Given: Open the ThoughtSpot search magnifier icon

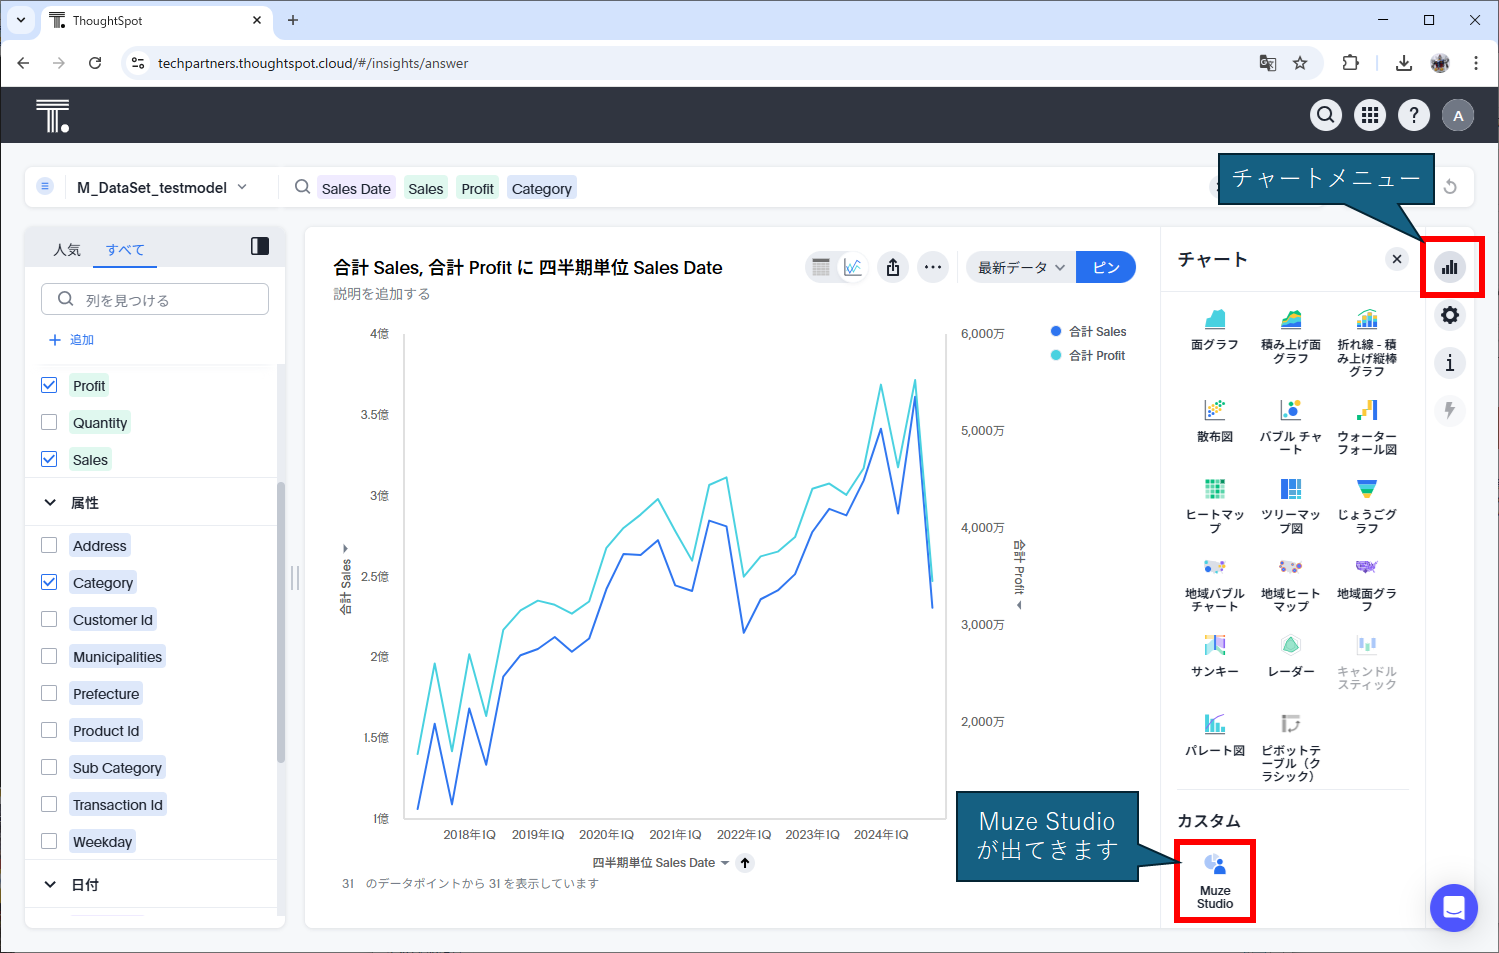Looking at the screenshot, I should tap(1326, 115).
